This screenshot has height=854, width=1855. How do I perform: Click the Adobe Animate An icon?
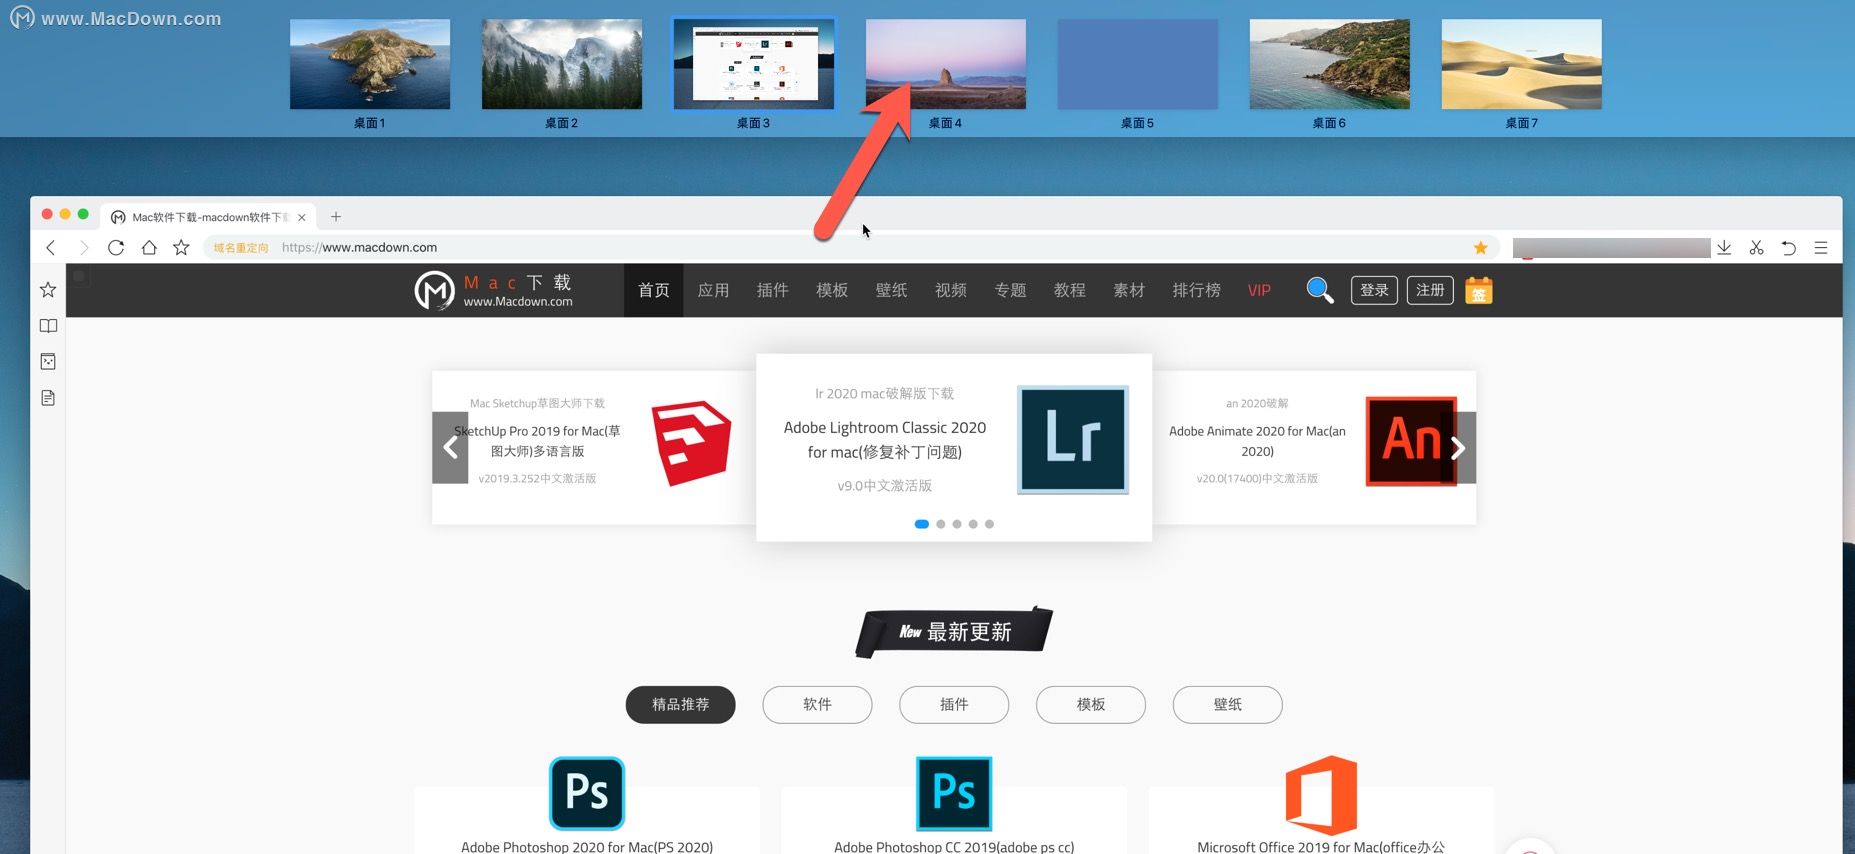(1411, 441)
